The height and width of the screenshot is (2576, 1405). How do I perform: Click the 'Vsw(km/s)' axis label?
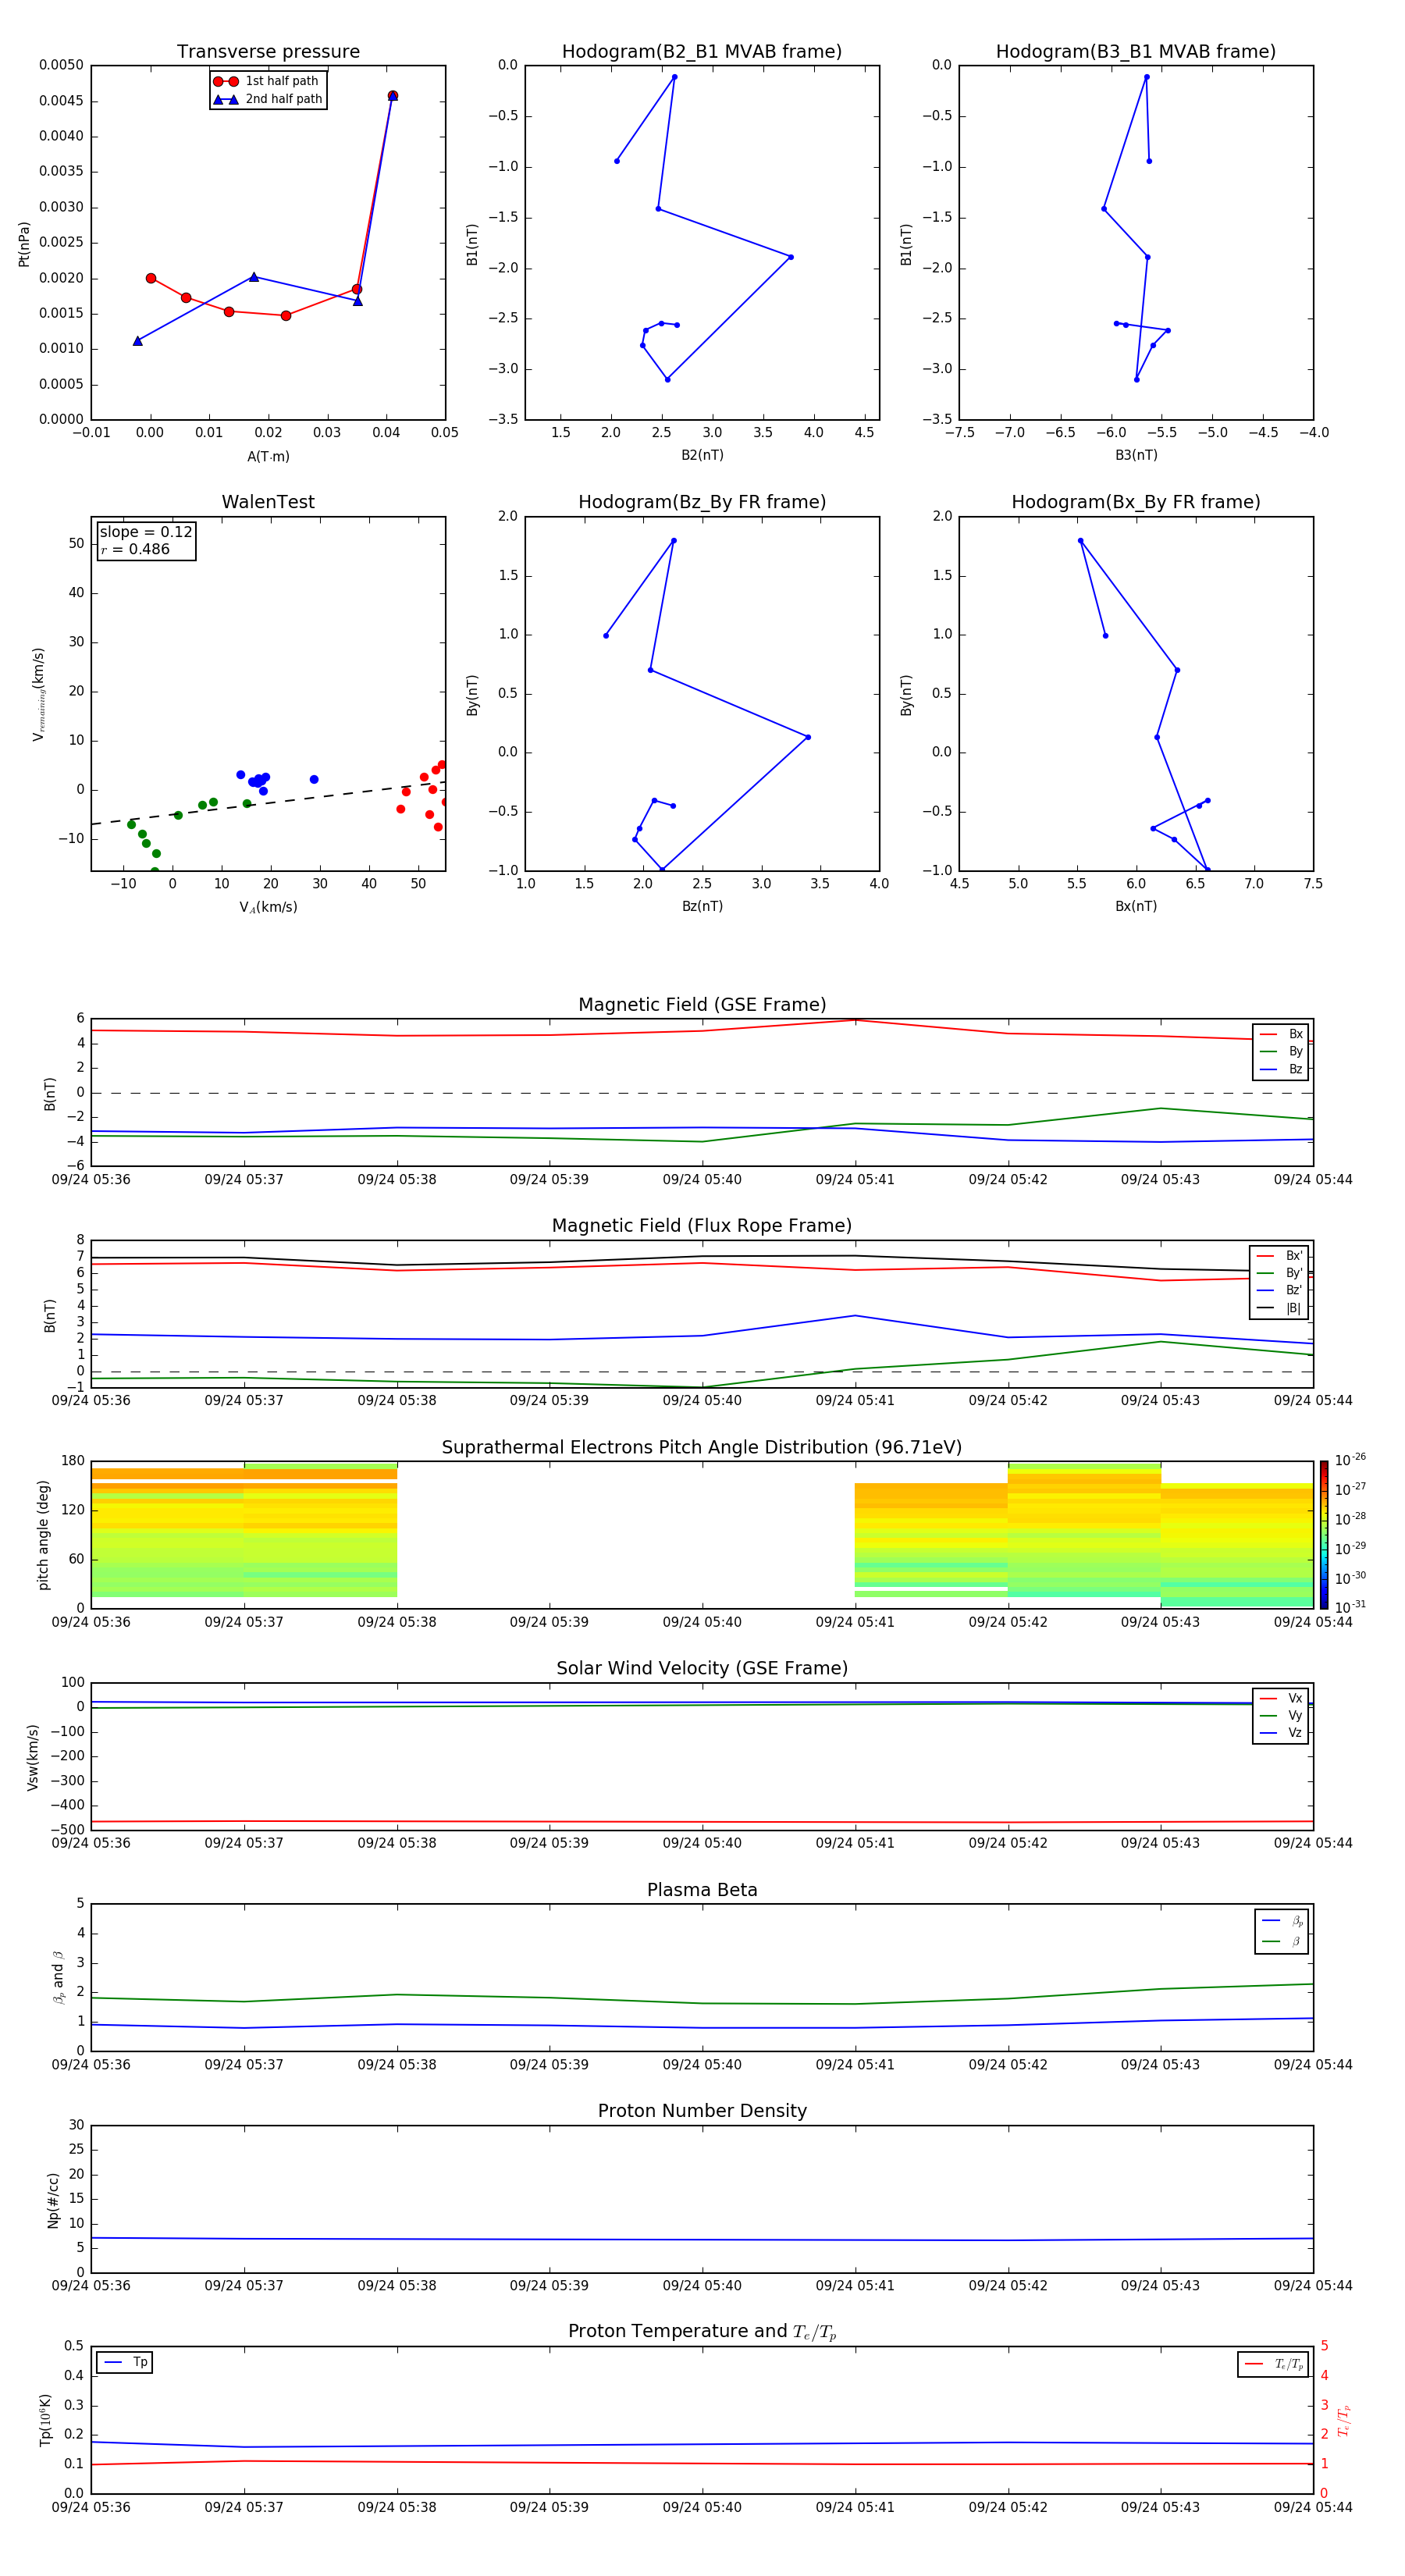(33, 1757)
